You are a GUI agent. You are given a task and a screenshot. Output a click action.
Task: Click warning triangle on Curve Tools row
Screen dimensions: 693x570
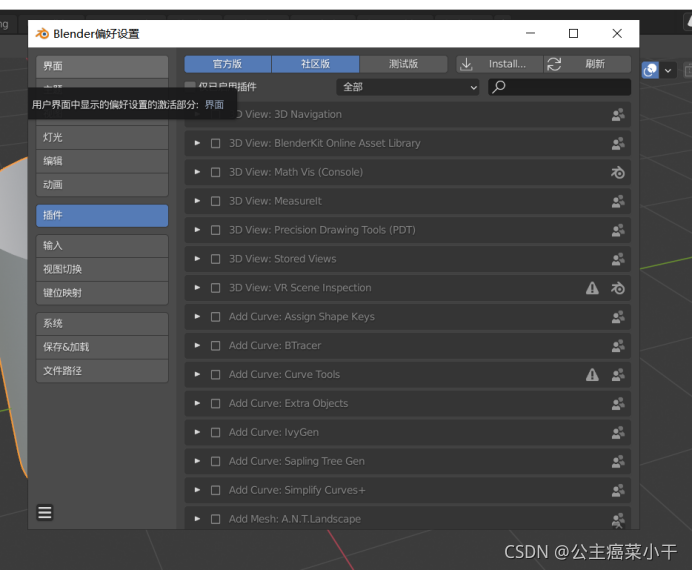click(592, 375)
